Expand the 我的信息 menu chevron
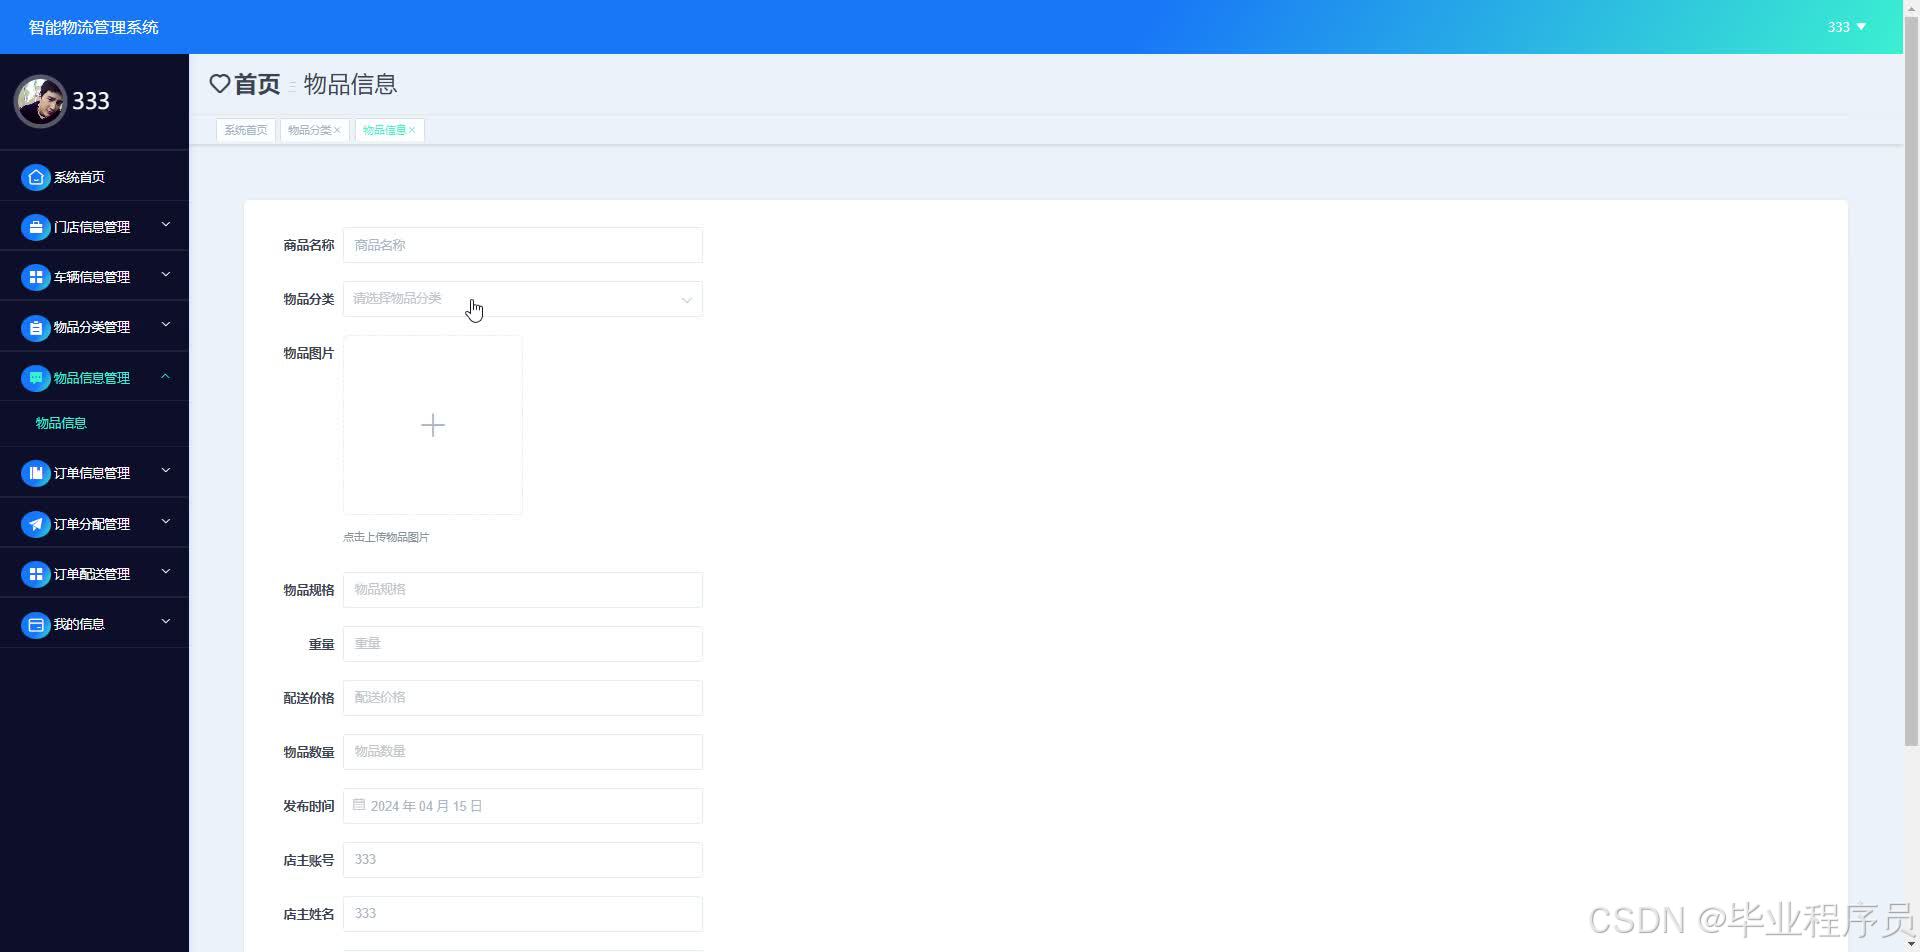 click(166, 622)
